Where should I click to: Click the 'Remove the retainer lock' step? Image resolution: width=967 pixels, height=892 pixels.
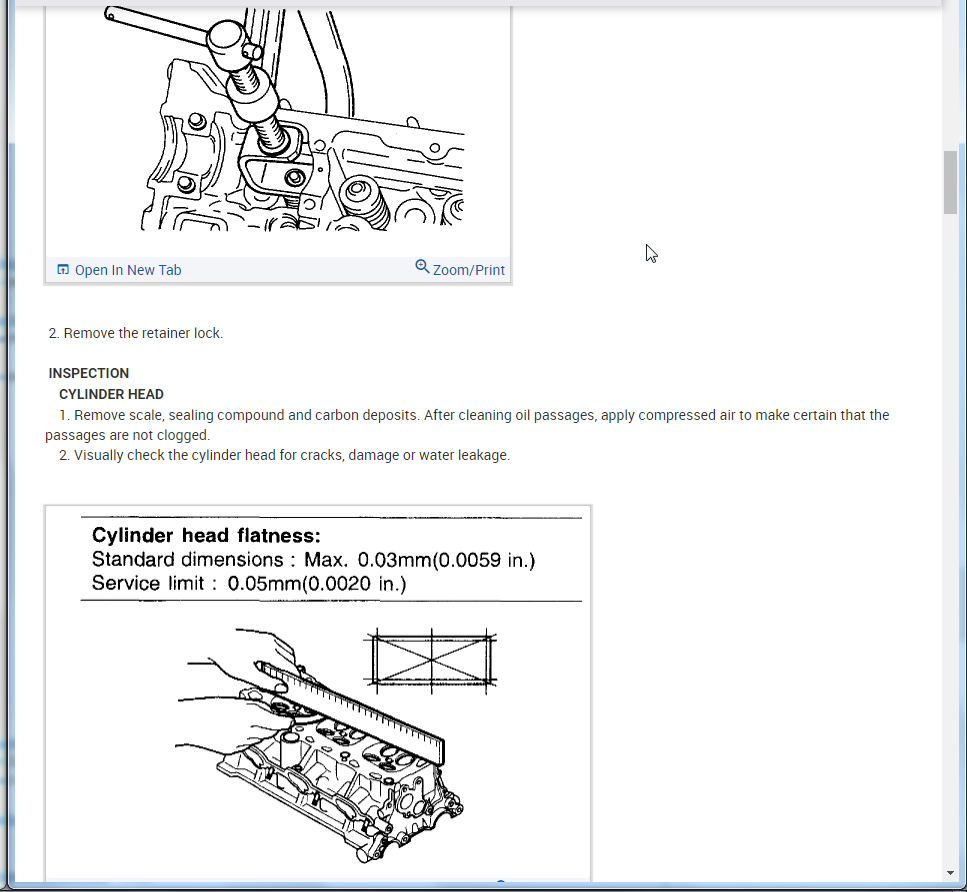click(136, 333)
